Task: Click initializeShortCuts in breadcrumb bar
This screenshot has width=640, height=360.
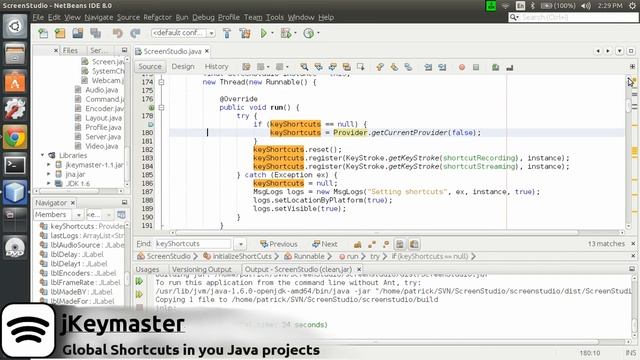Action: coord(242,256)
